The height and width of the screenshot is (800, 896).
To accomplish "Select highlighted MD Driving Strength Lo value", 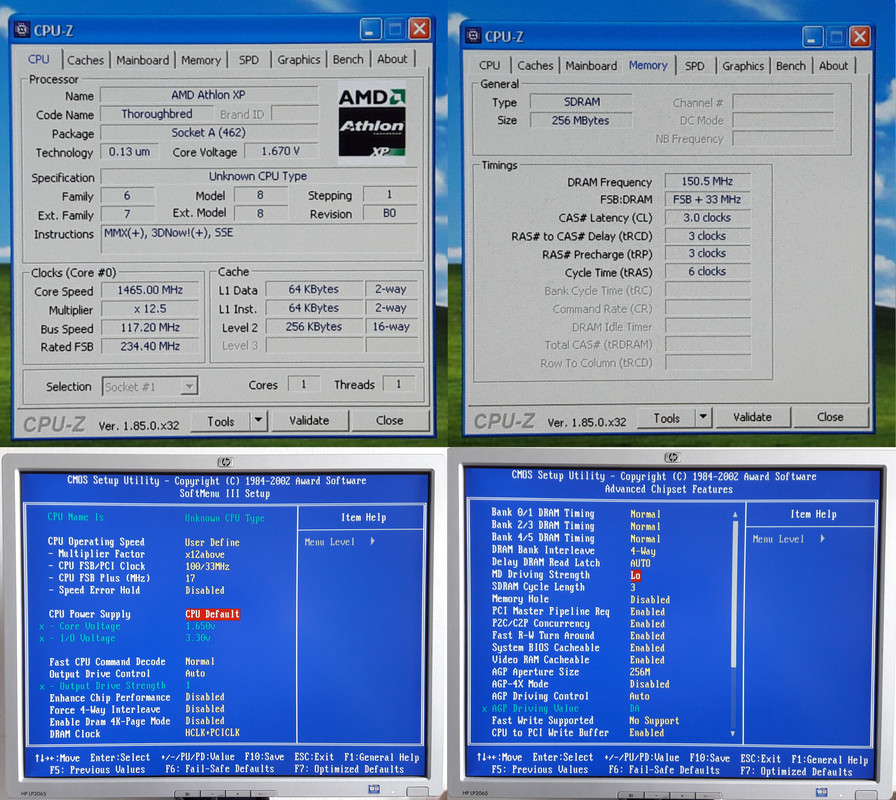I will pyautogui.click(x=635, y=575).
